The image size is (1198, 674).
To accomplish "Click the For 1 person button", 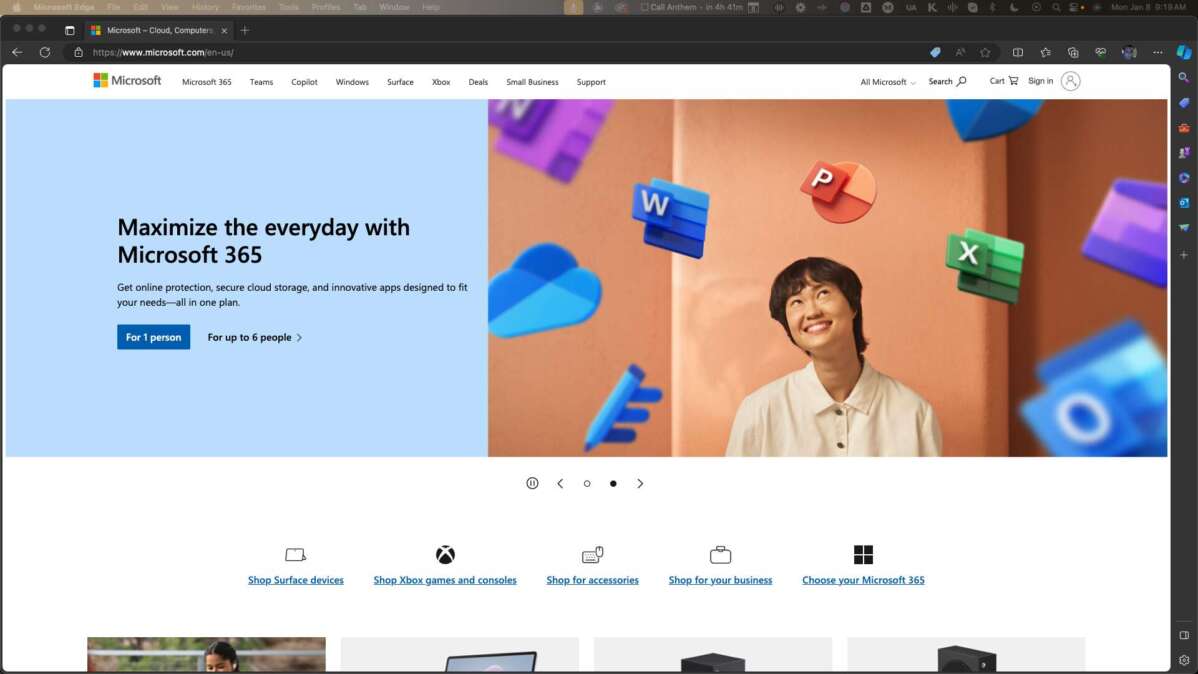I will (x=154, y=337).
